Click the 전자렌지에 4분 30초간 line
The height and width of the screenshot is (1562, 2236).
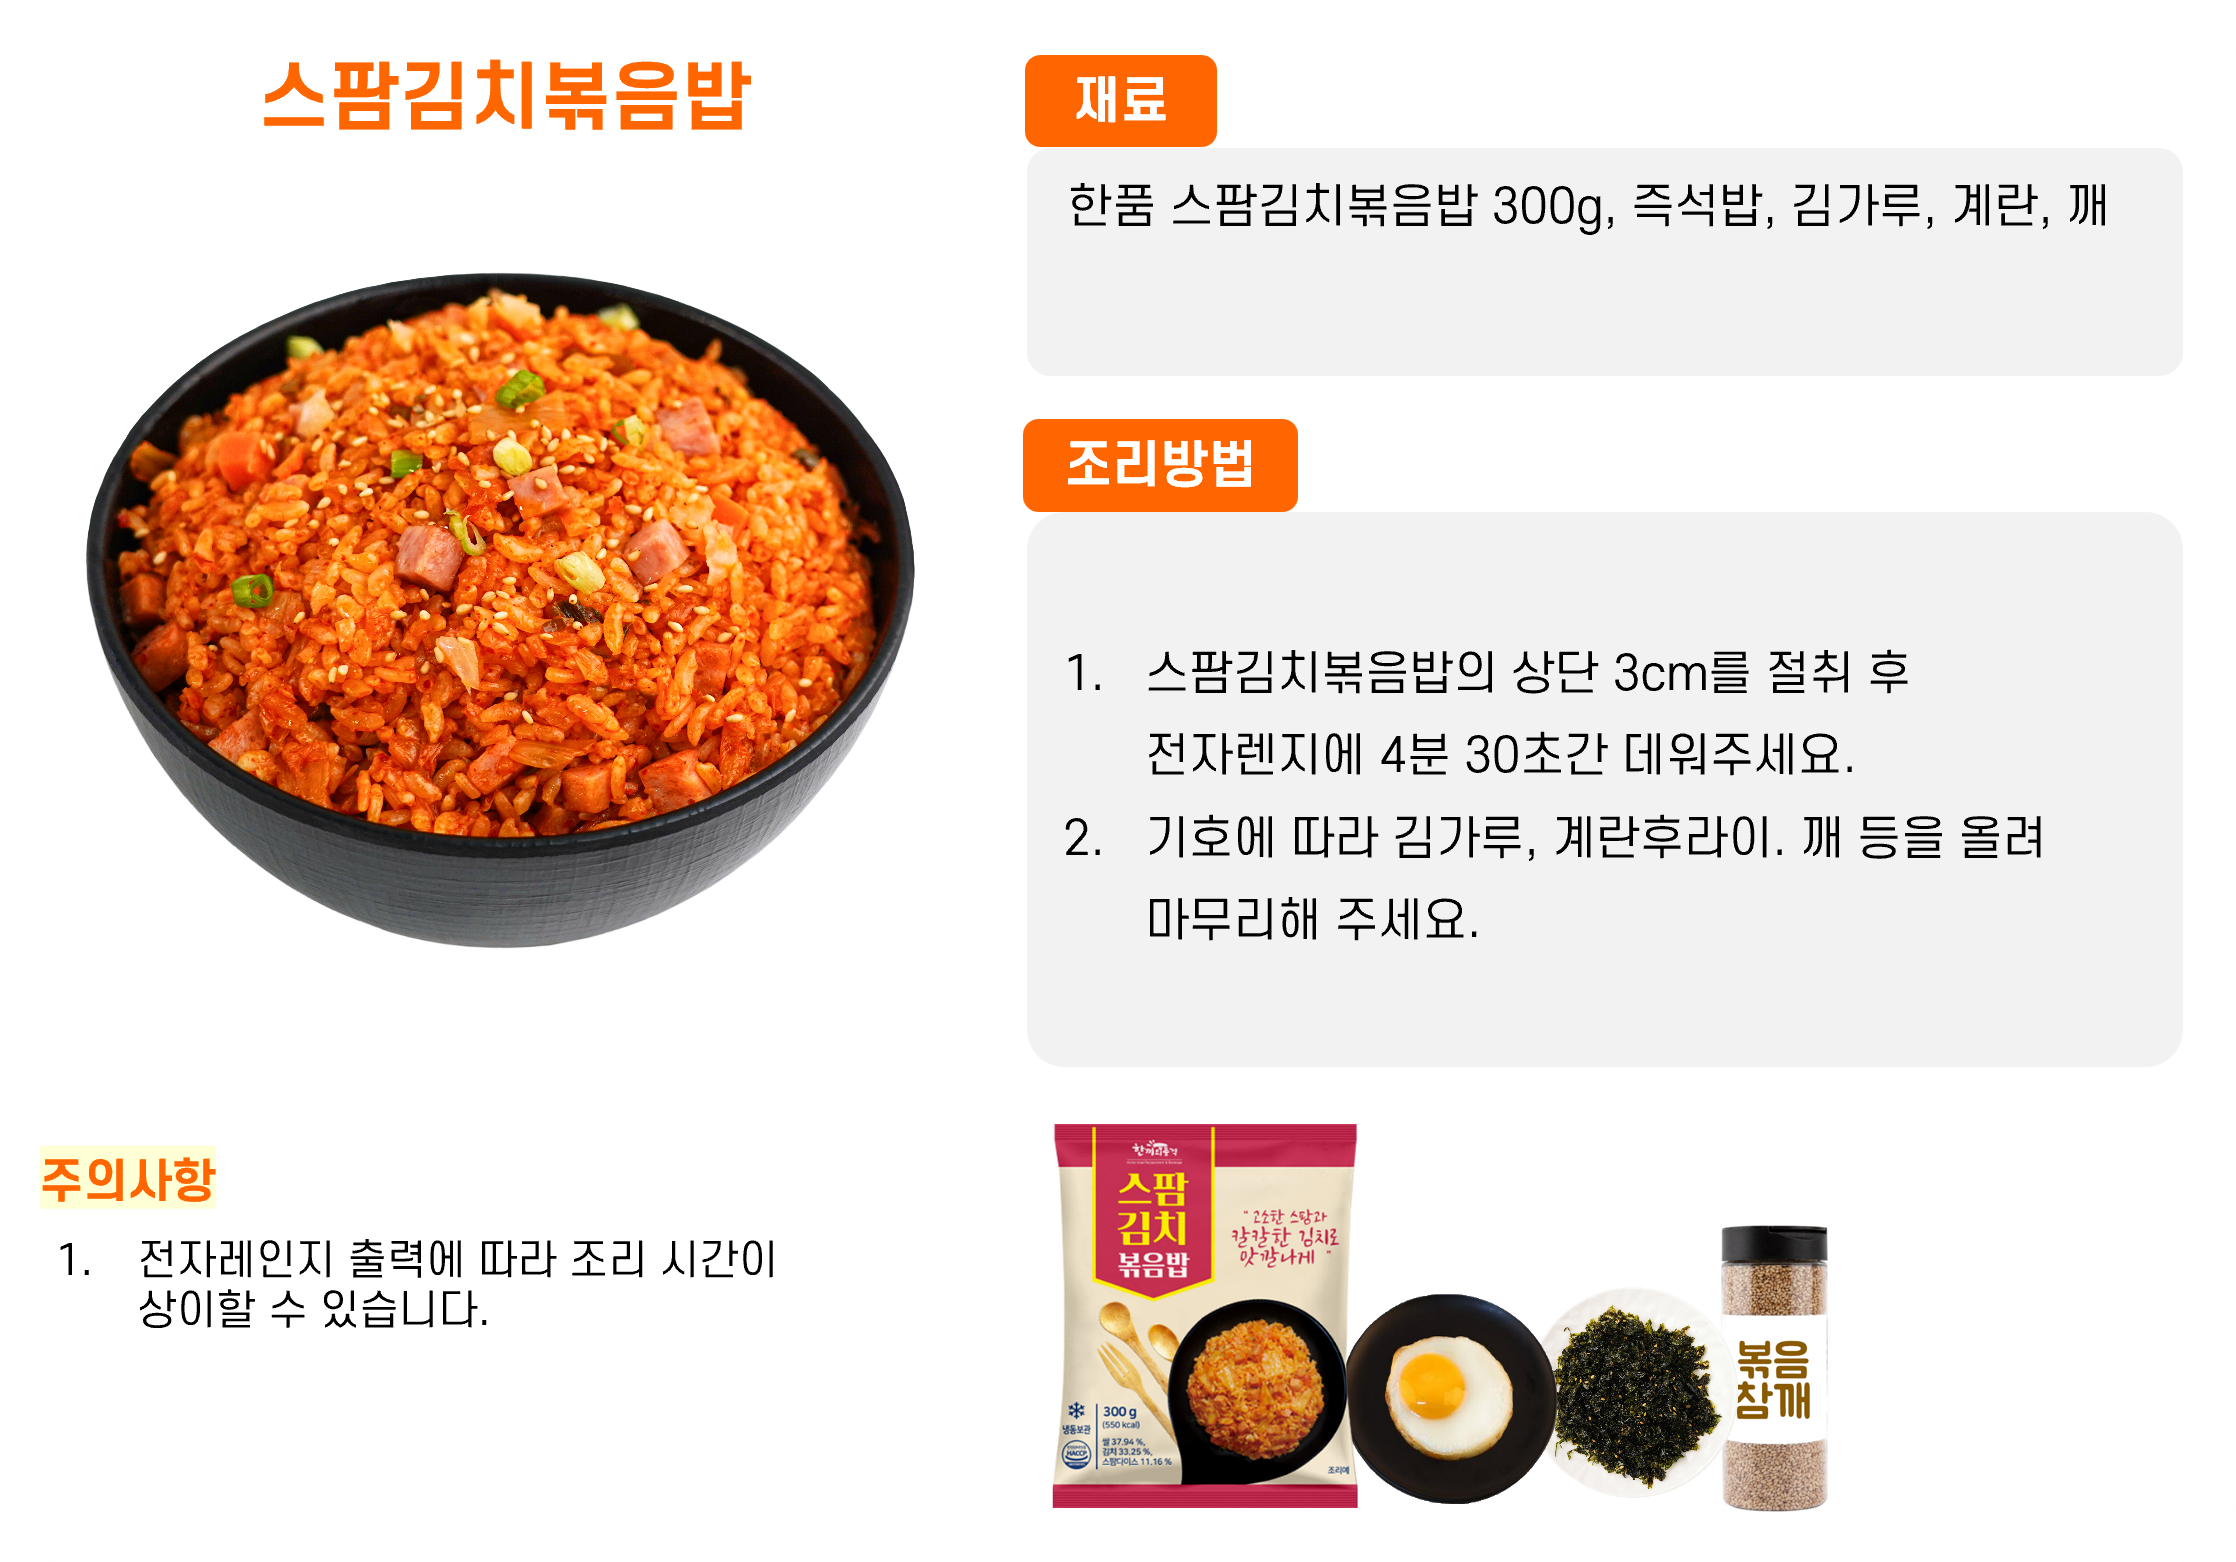1500,754
